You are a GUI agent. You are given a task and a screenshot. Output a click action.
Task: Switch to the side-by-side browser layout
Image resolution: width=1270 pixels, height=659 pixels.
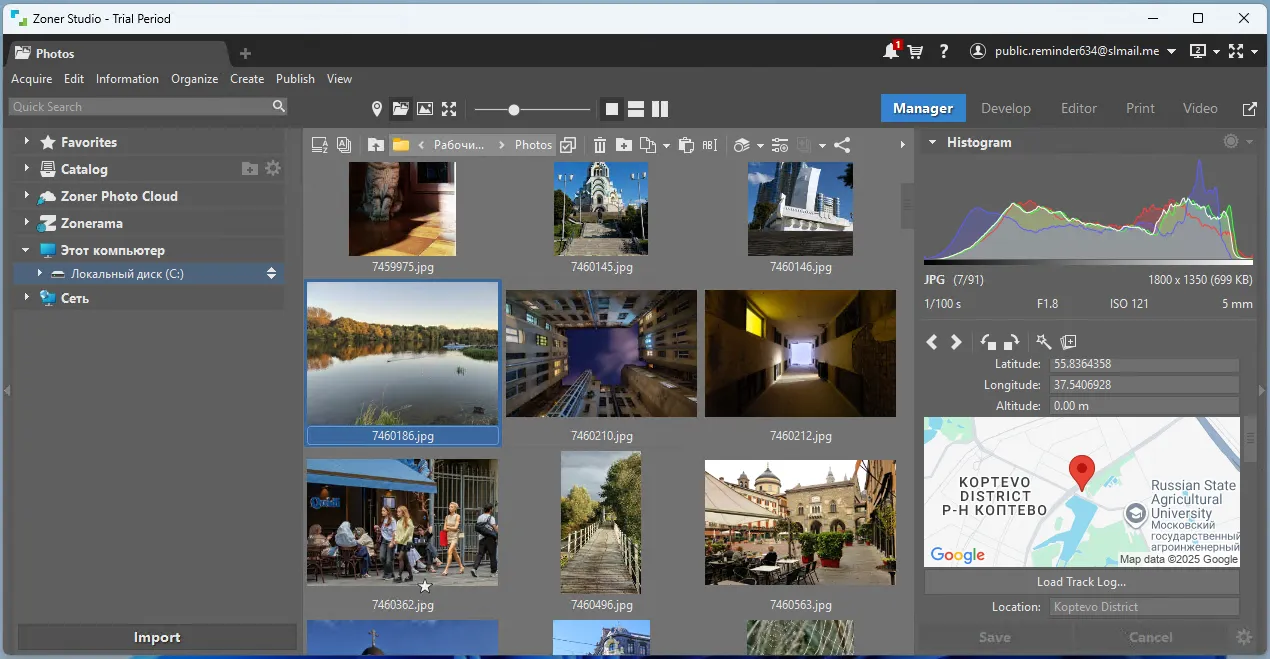[660, 109]
